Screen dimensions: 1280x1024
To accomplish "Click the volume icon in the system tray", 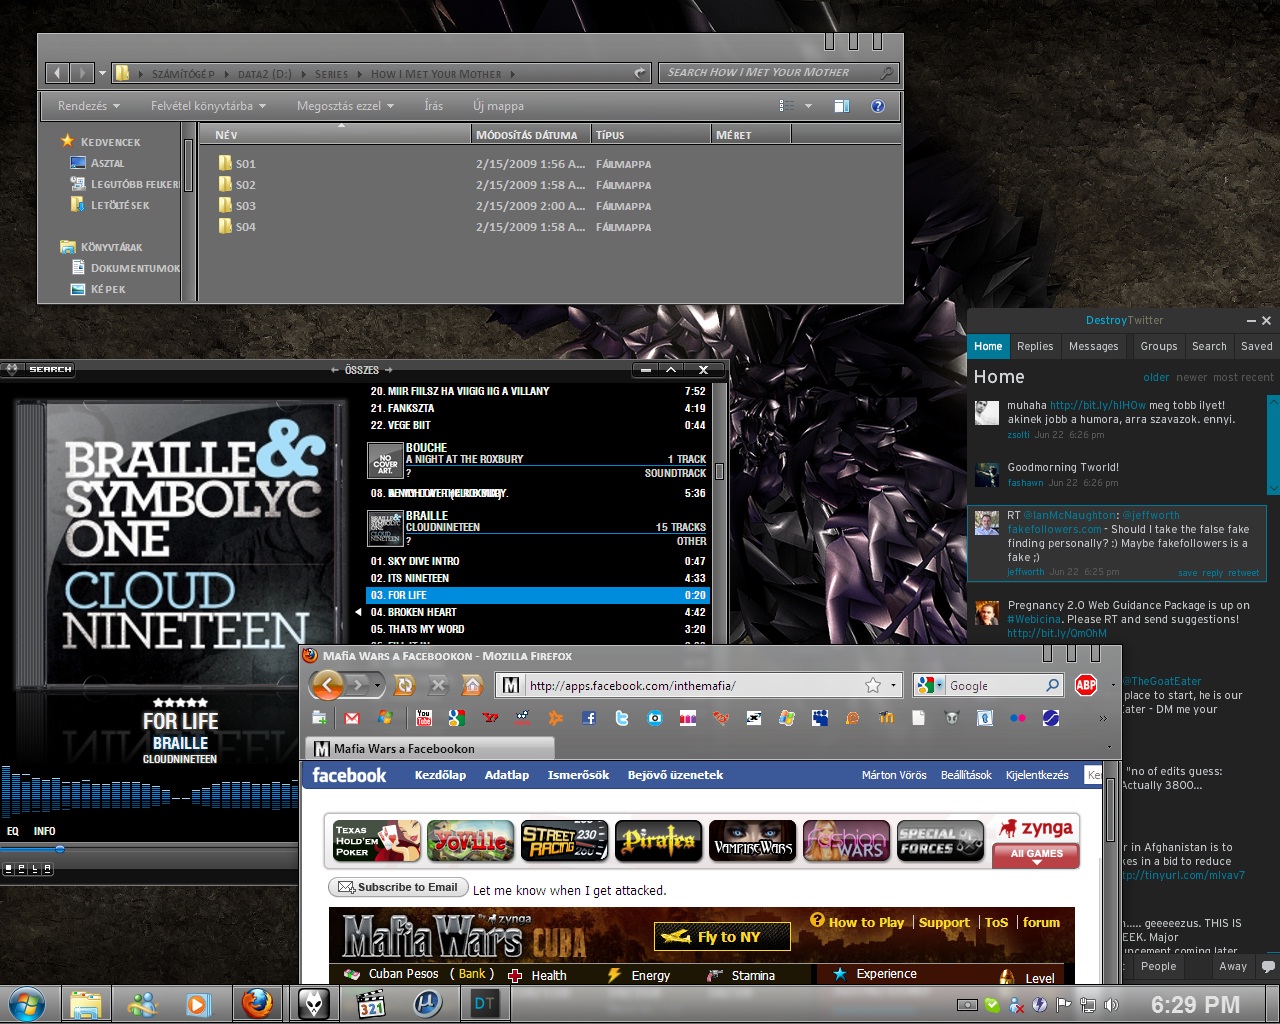I will tap(1112, 1005).
